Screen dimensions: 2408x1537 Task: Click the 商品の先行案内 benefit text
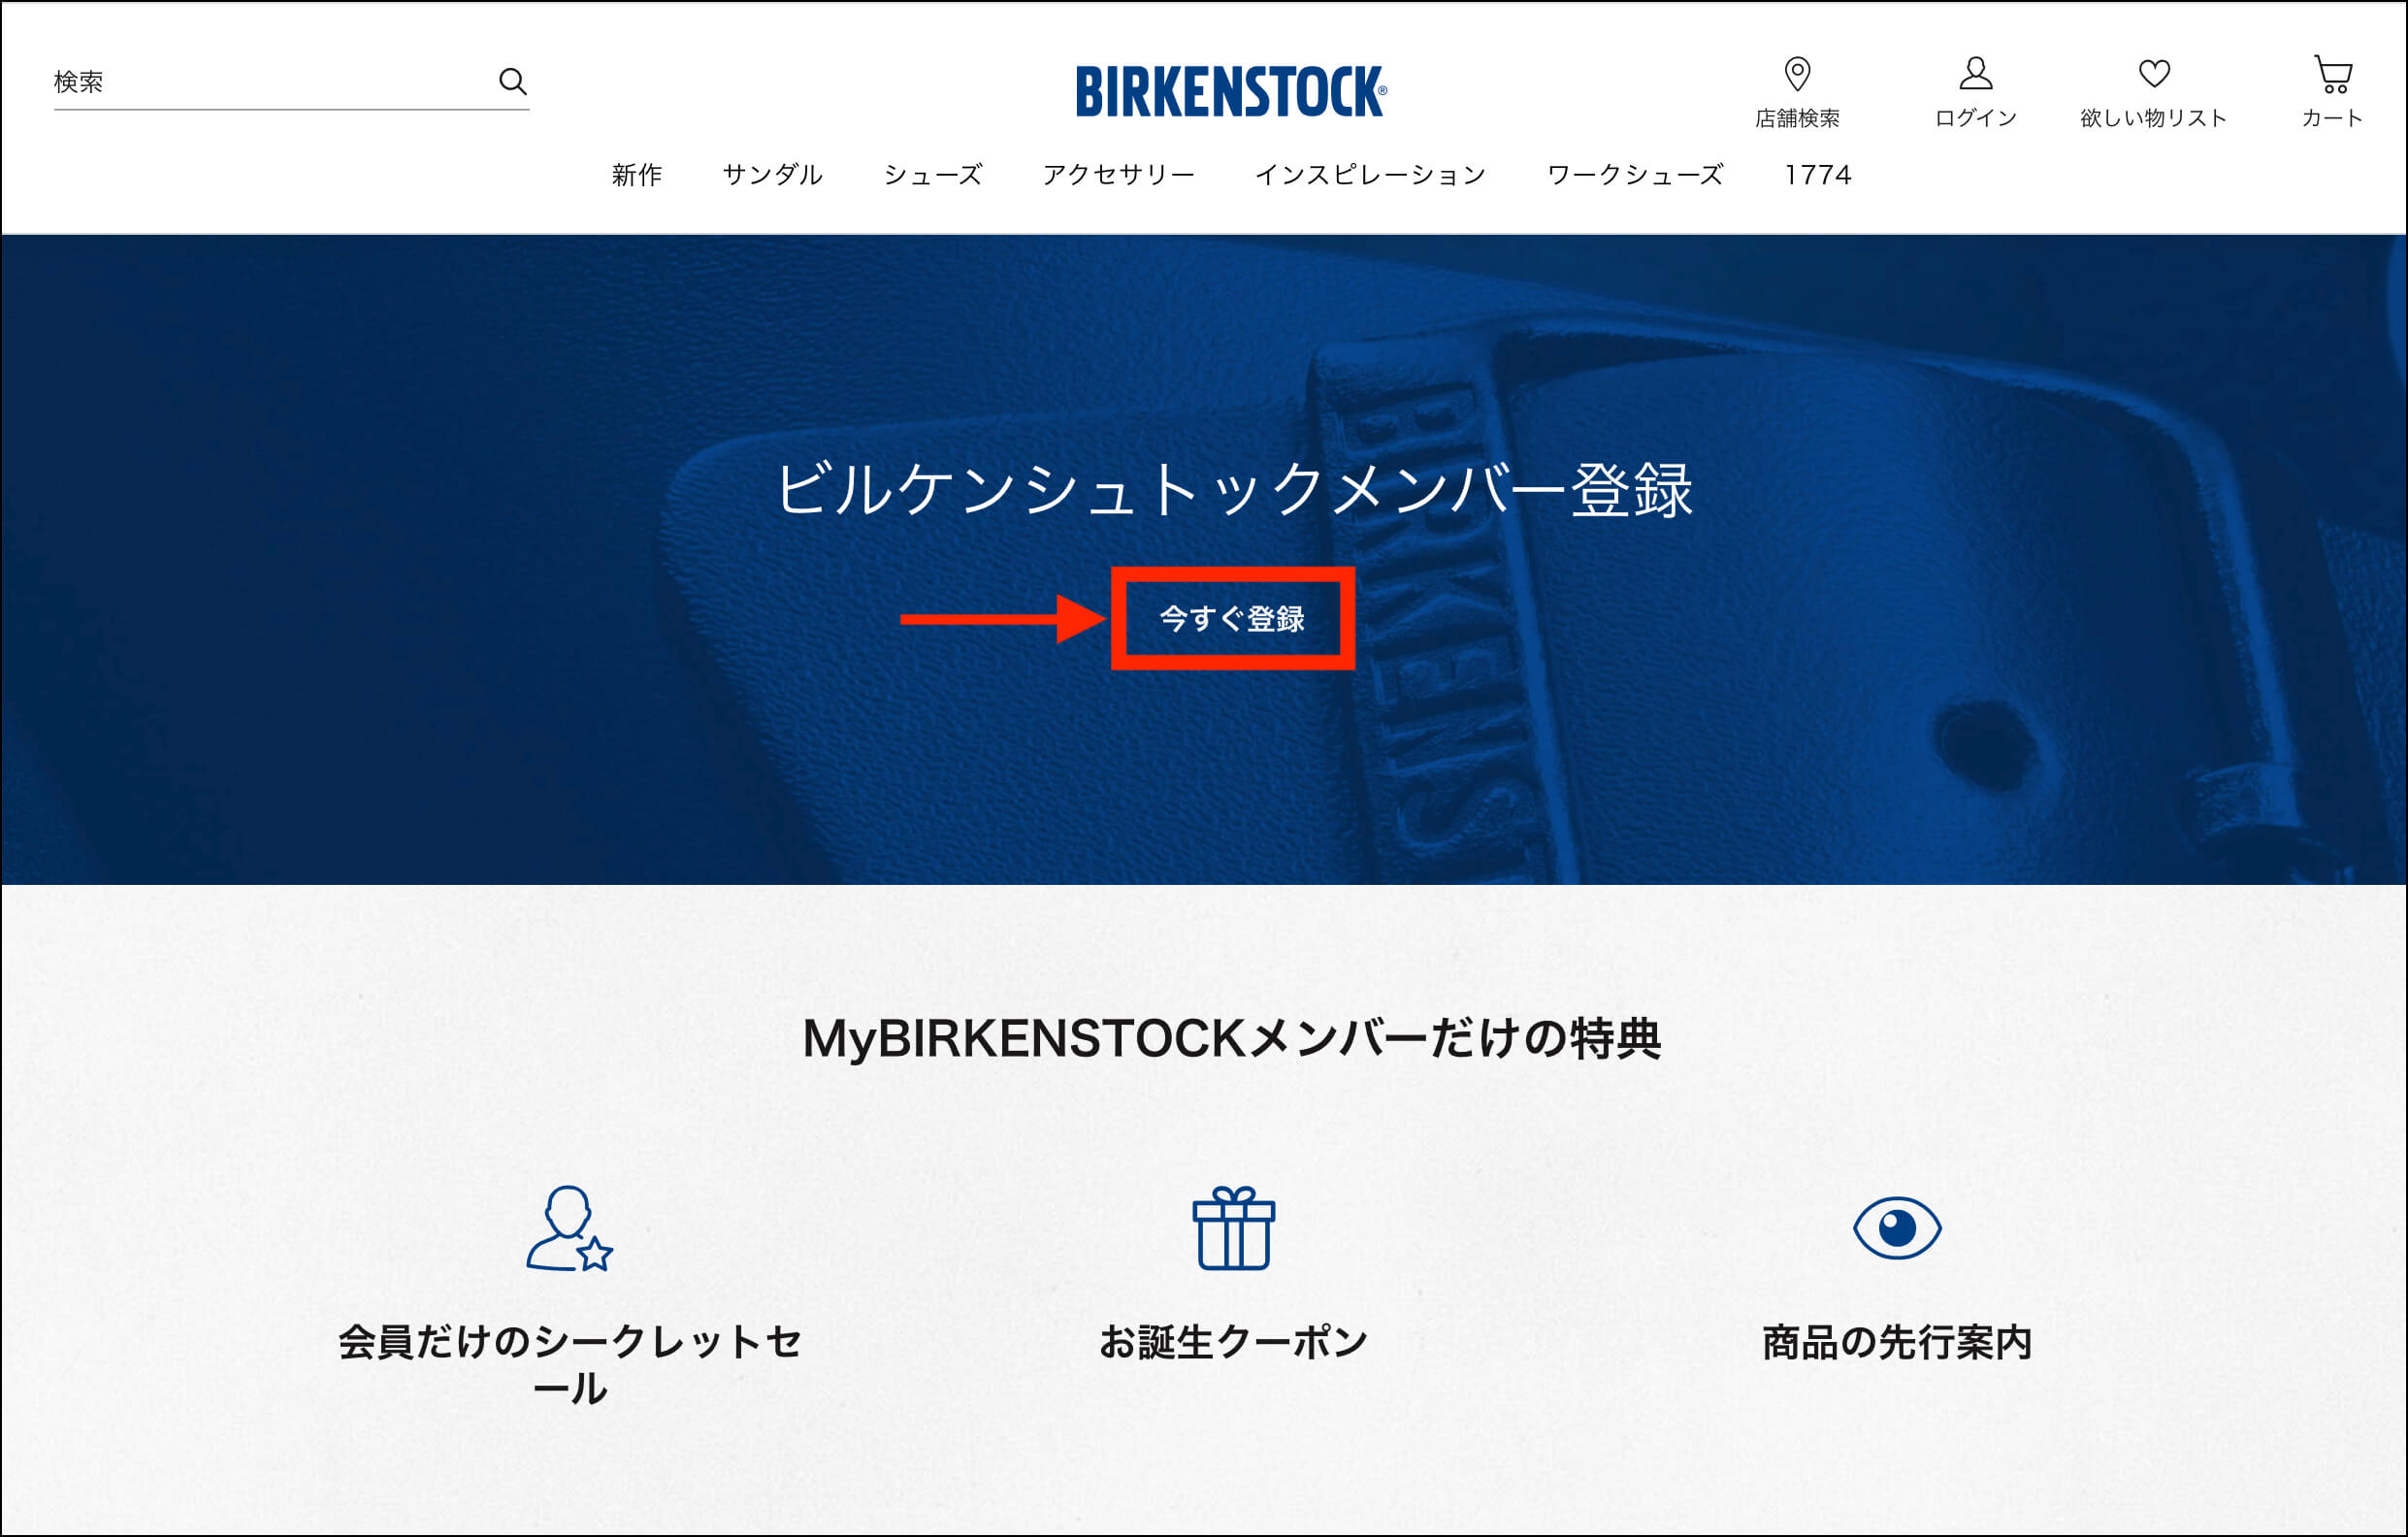click(x=1896, y=1342)
